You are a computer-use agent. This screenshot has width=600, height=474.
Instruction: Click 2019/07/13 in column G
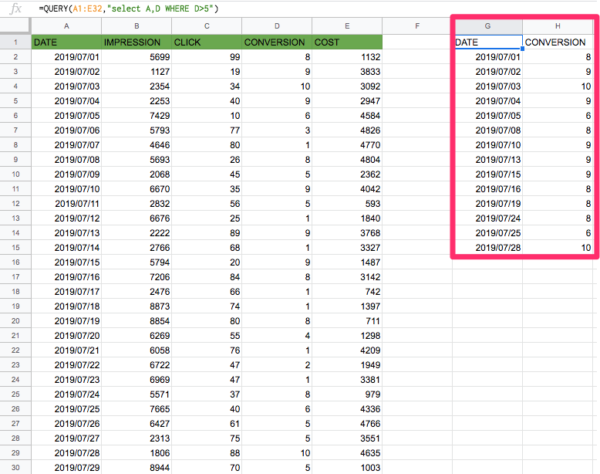(488, 160)
